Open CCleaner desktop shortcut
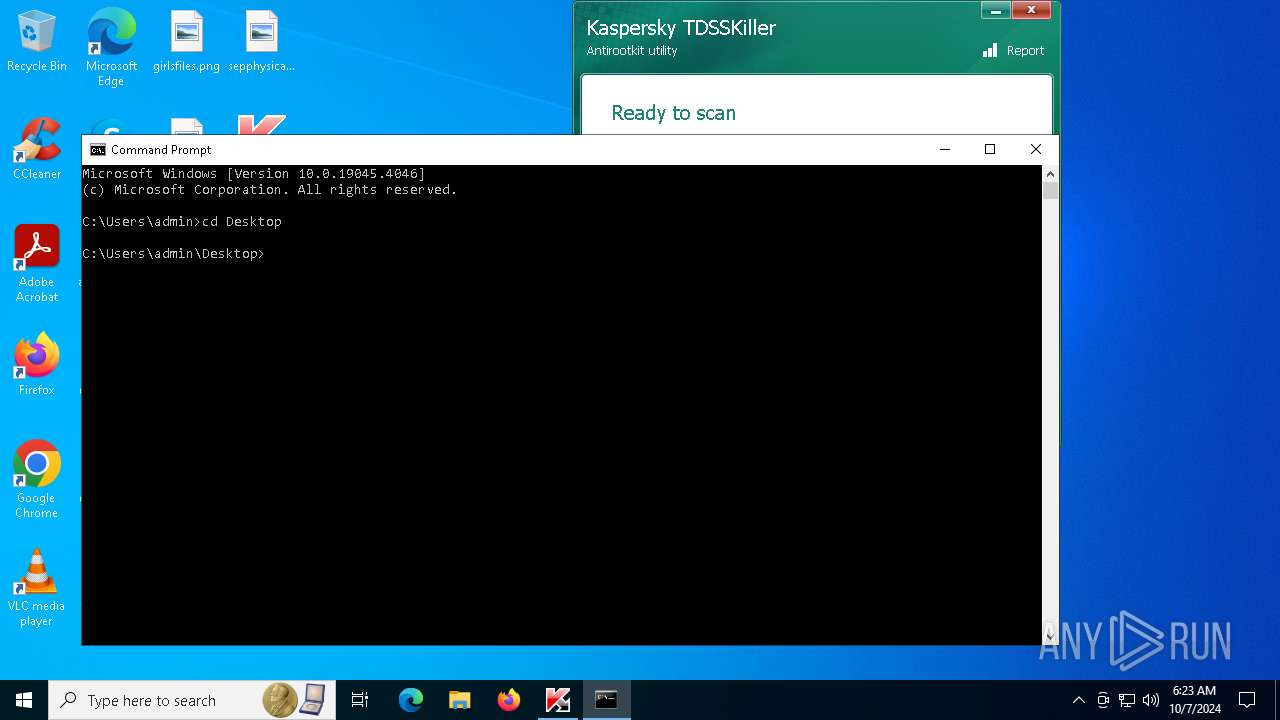 (x=37, y=150)
